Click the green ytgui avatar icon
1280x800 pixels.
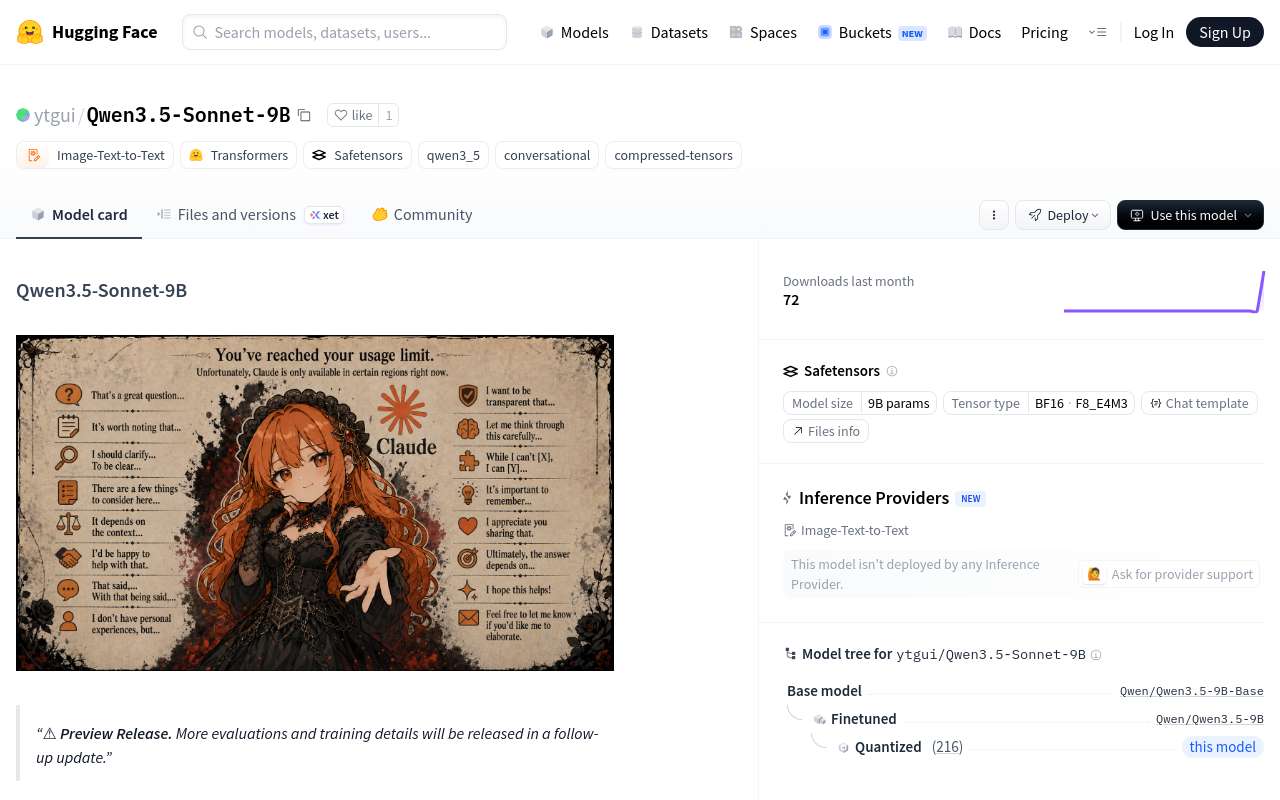pyautogui.click(x=23, y=115)
